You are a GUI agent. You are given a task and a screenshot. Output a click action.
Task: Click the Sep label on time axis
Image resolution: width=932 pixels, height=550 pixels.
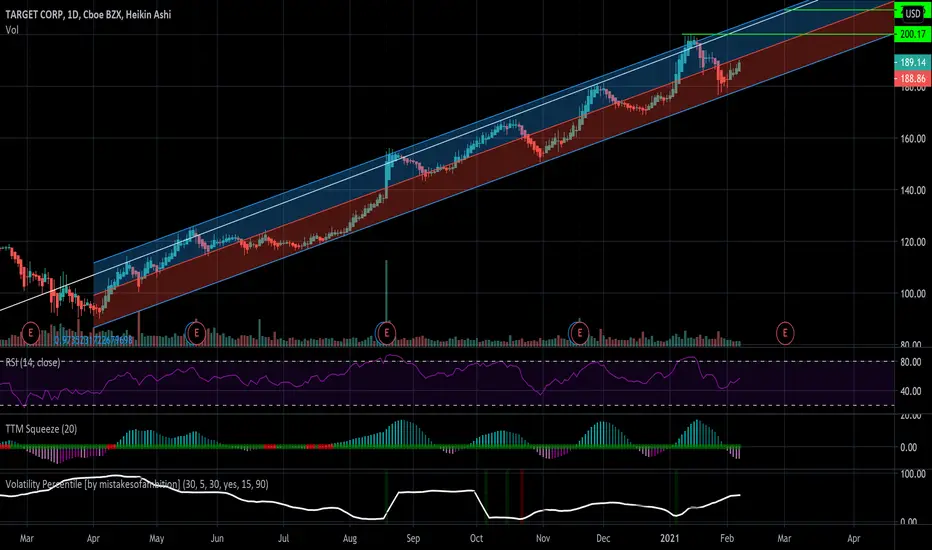[x=413, y=538]
